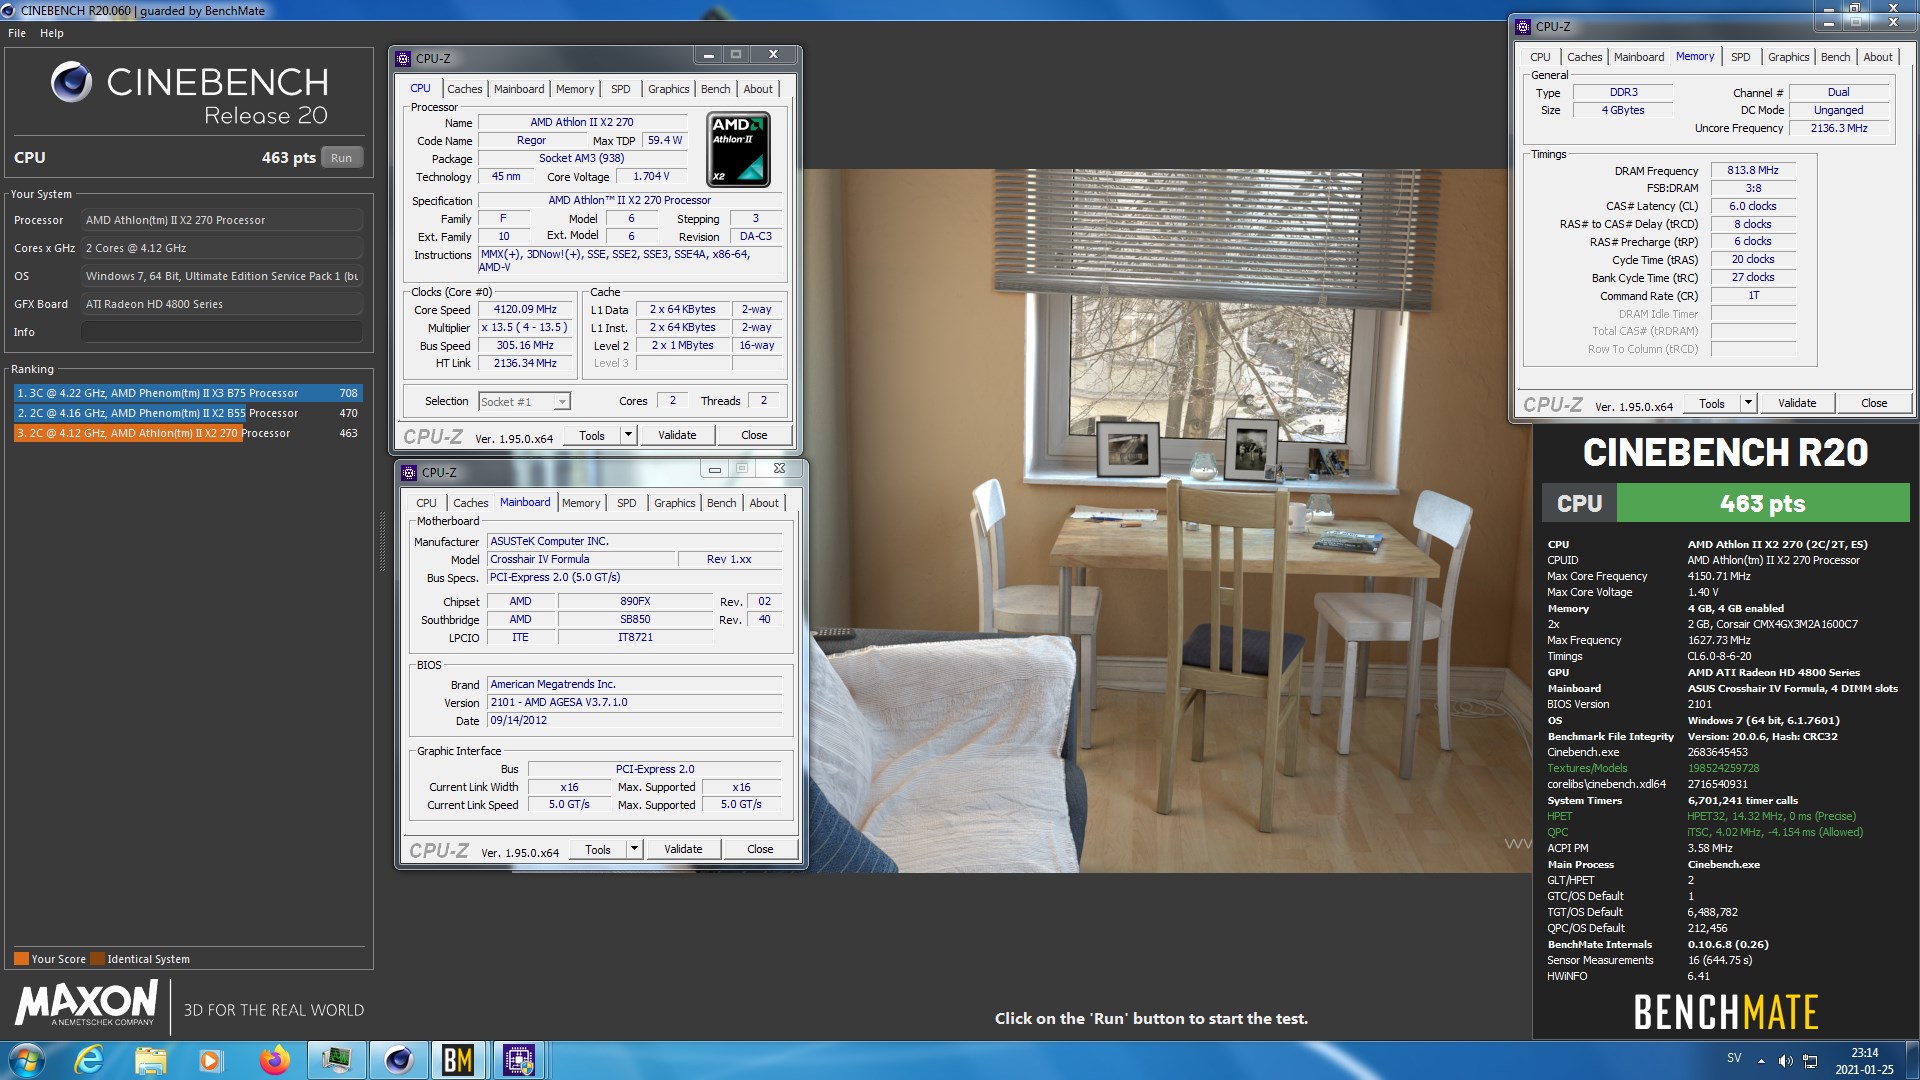Open Caches tab in CPU-Z Mainboard window
Image resolution: width=1920 pixels, height=1080 pixels.
[470, 503]
